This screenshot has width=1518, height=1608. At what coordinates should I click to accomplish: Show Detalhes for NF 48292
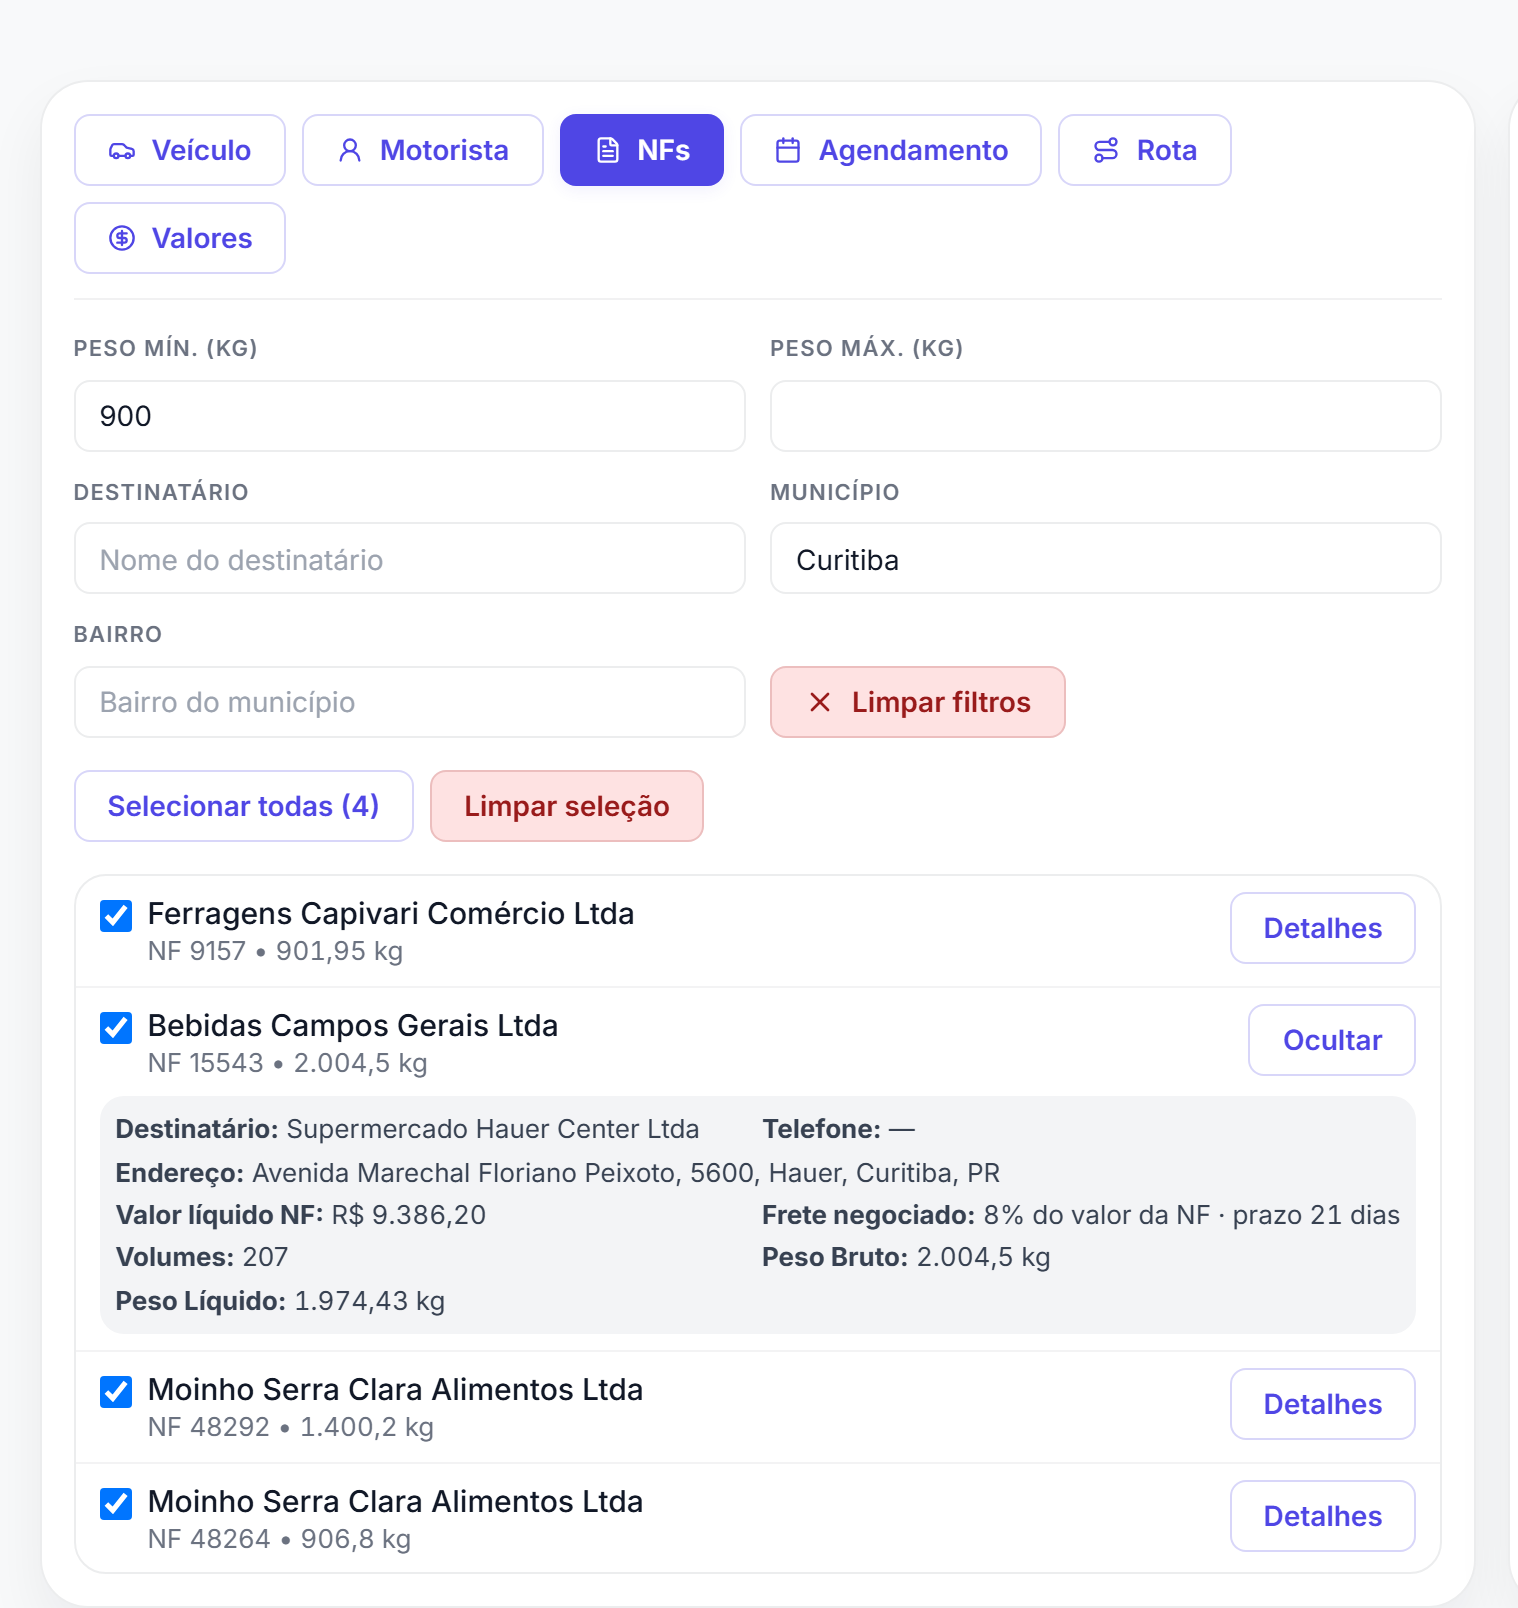tap(1323, 1404)
